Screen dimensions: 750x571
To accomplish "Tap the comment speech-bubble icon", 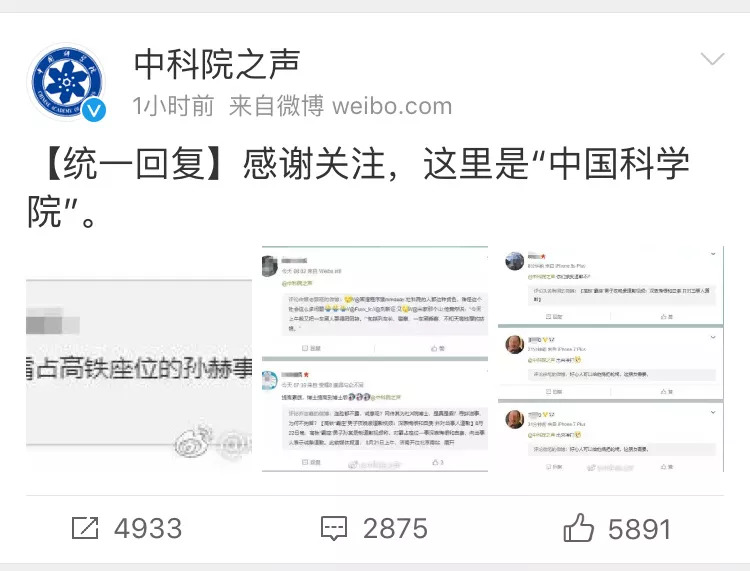I will pos(333,528).
